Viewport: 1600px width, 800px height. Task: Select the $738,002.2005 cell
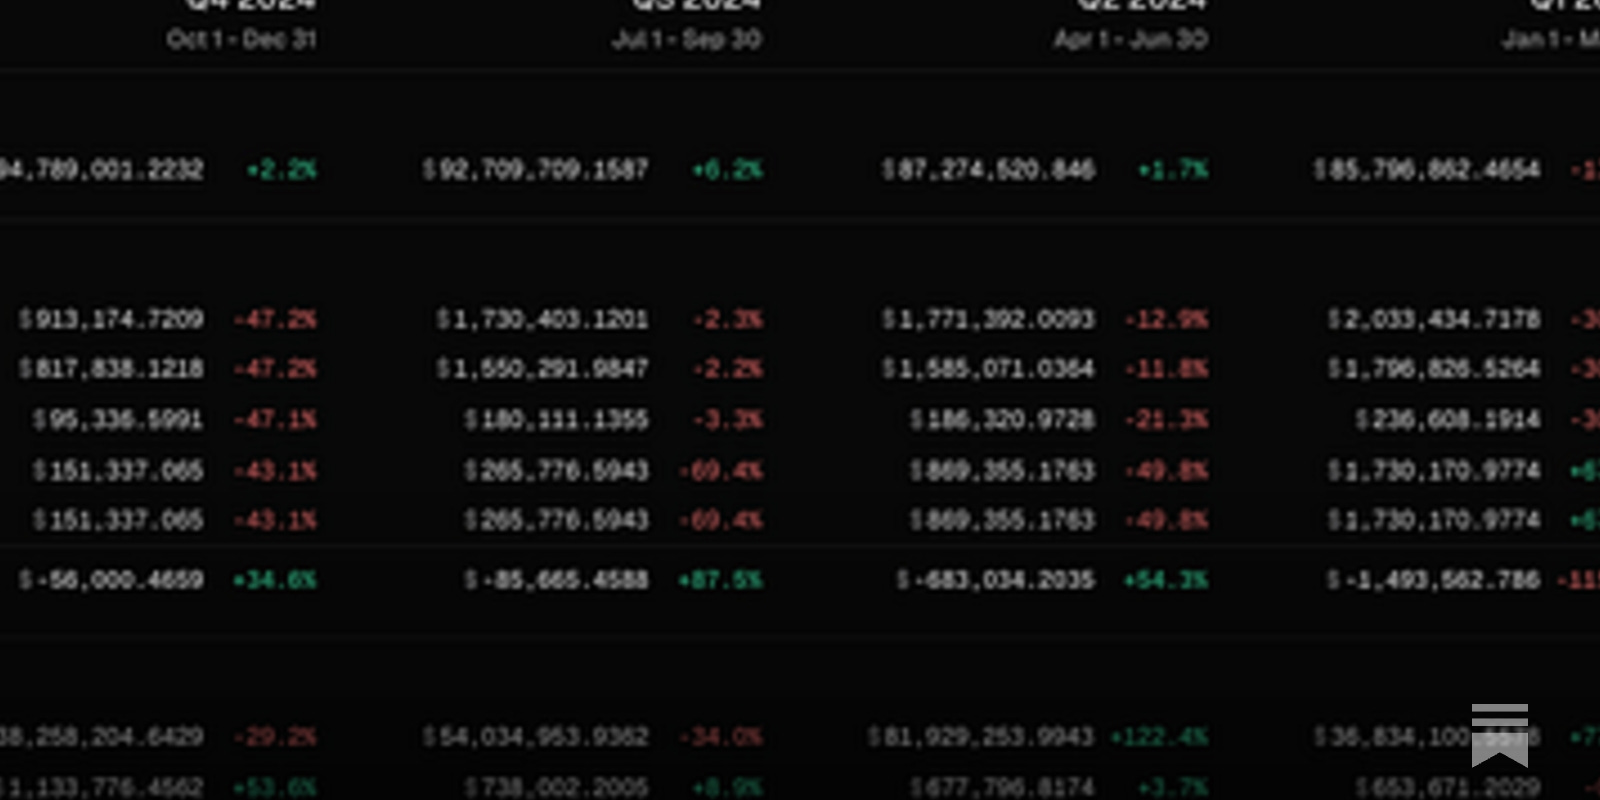point(556,787)
